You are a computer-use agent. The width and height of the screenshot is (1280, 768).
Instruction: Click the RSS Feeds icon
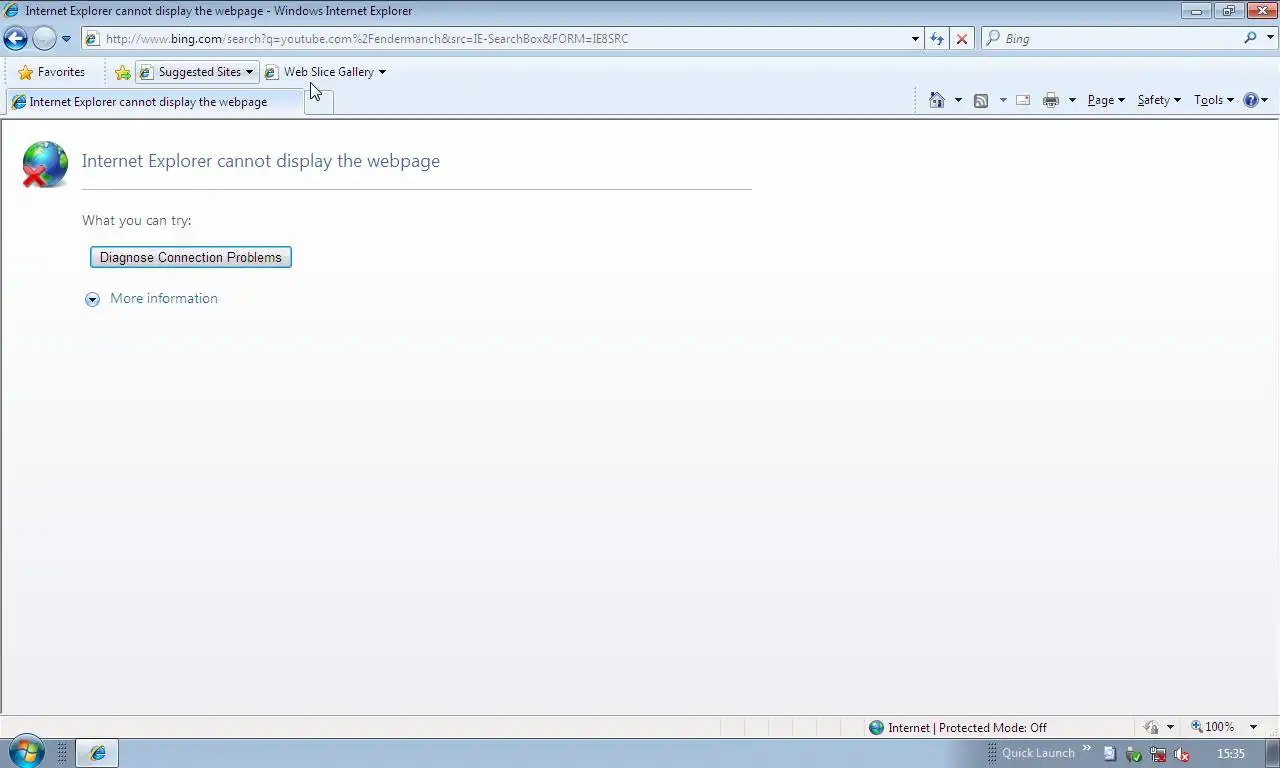tap(981, 100)
